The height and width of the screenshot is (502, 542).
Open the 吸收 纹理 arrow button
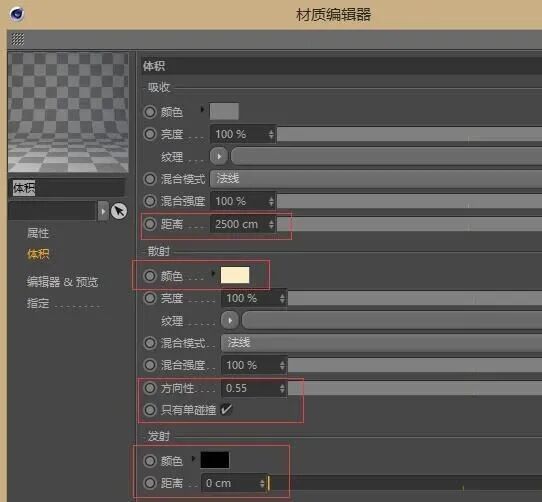click(x=219, y=156)
